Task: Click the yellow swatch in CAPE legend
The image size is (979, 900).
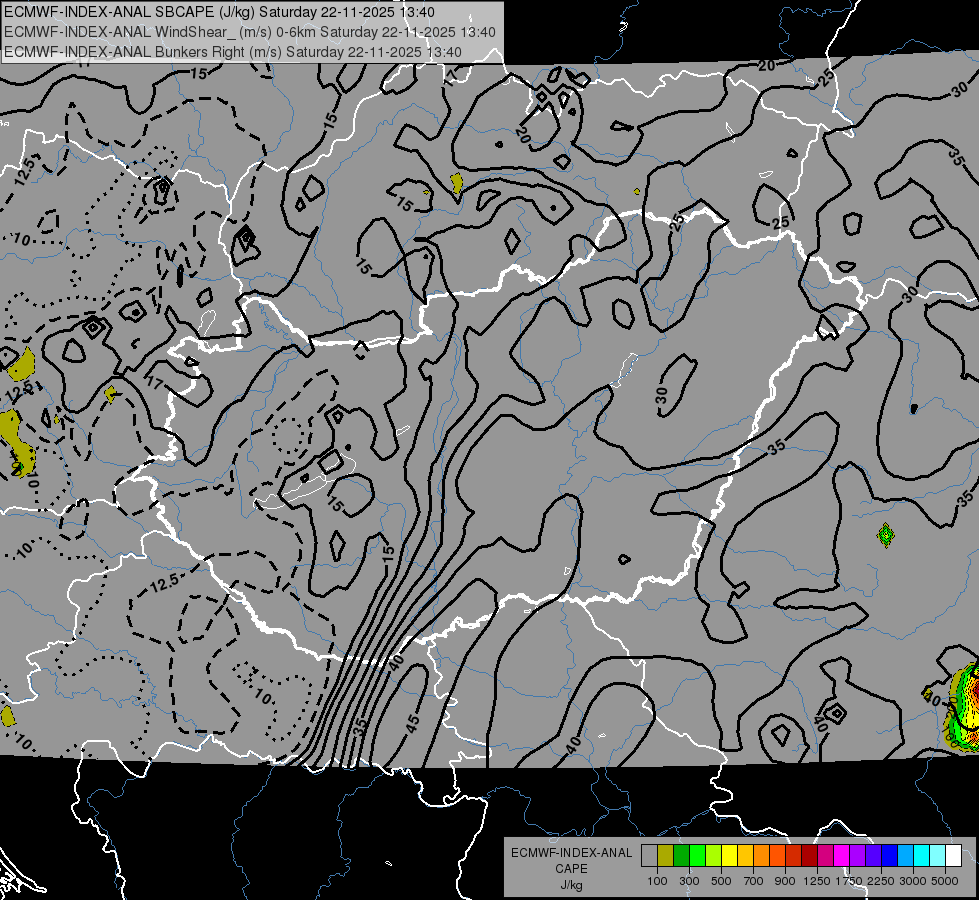Action: point(729,855)
